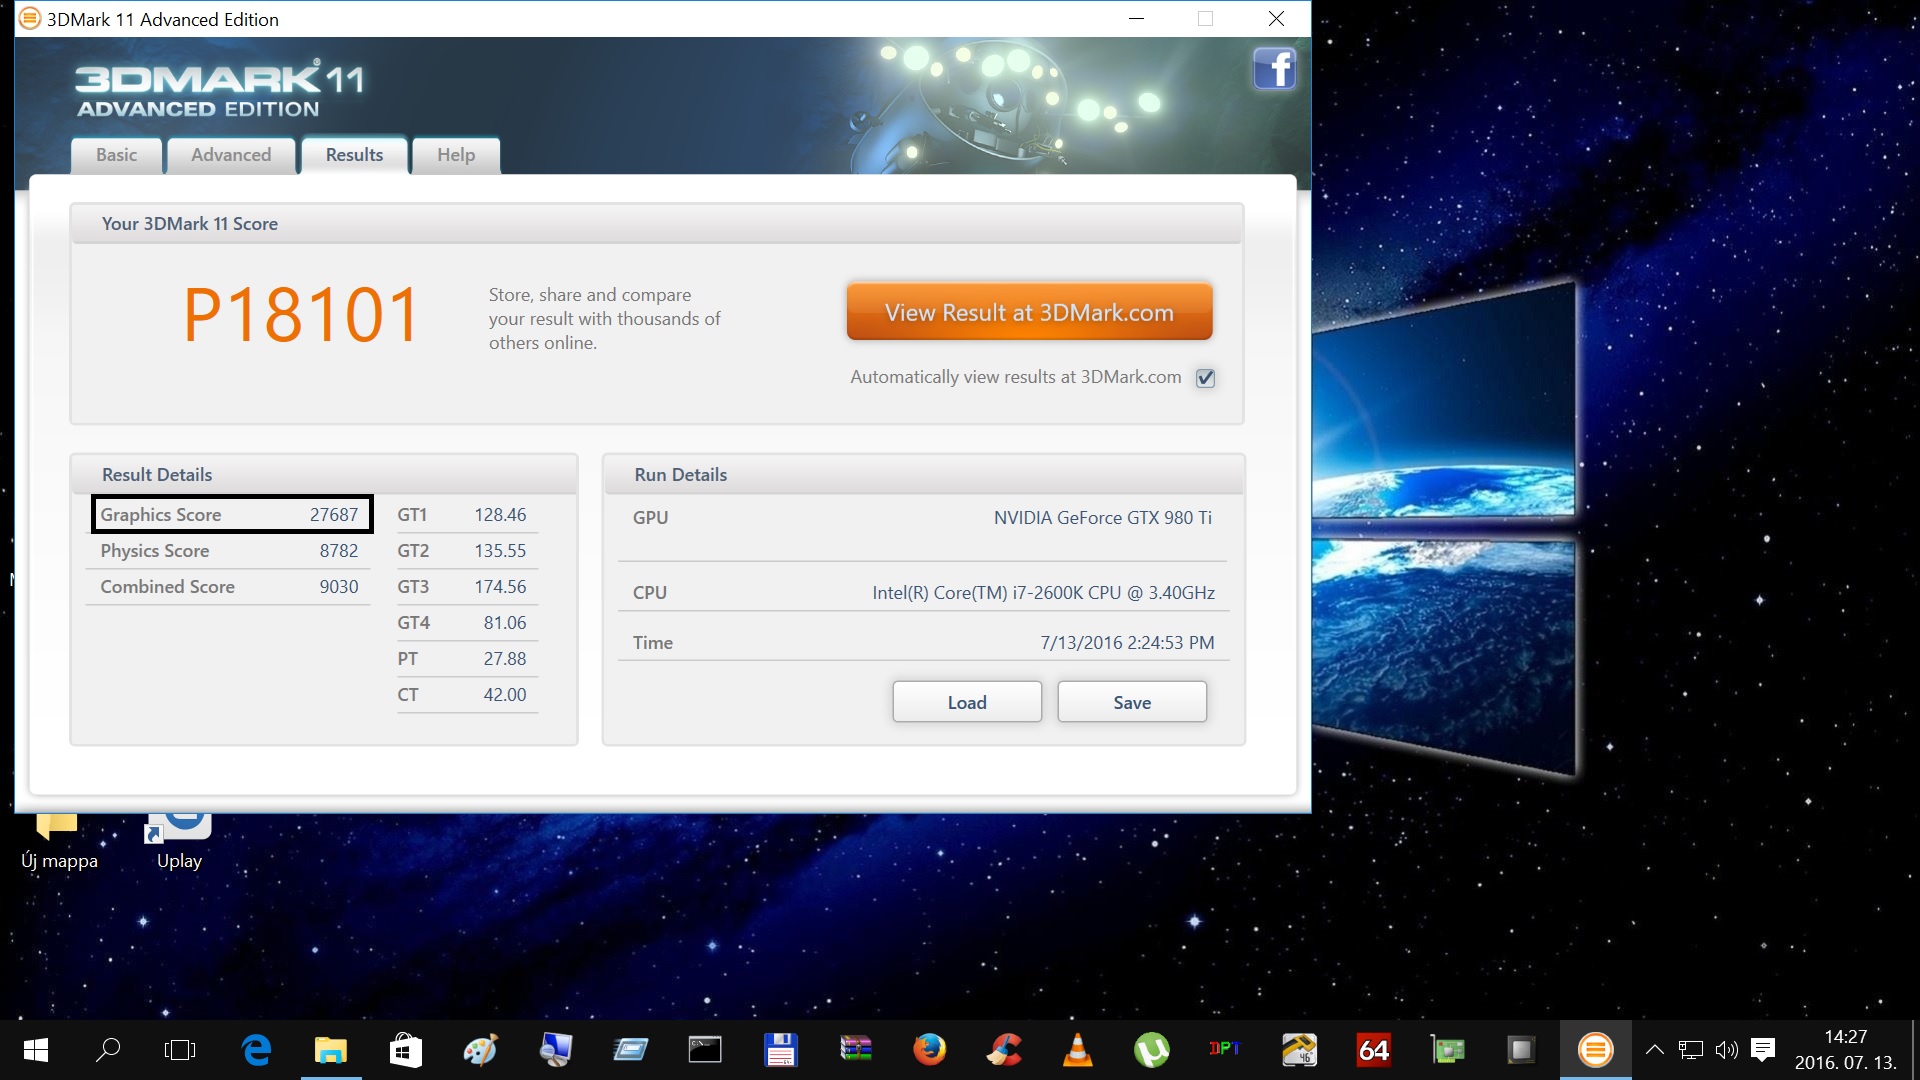
Task: Open network status tray icon
Action: click(1691, 1050)
